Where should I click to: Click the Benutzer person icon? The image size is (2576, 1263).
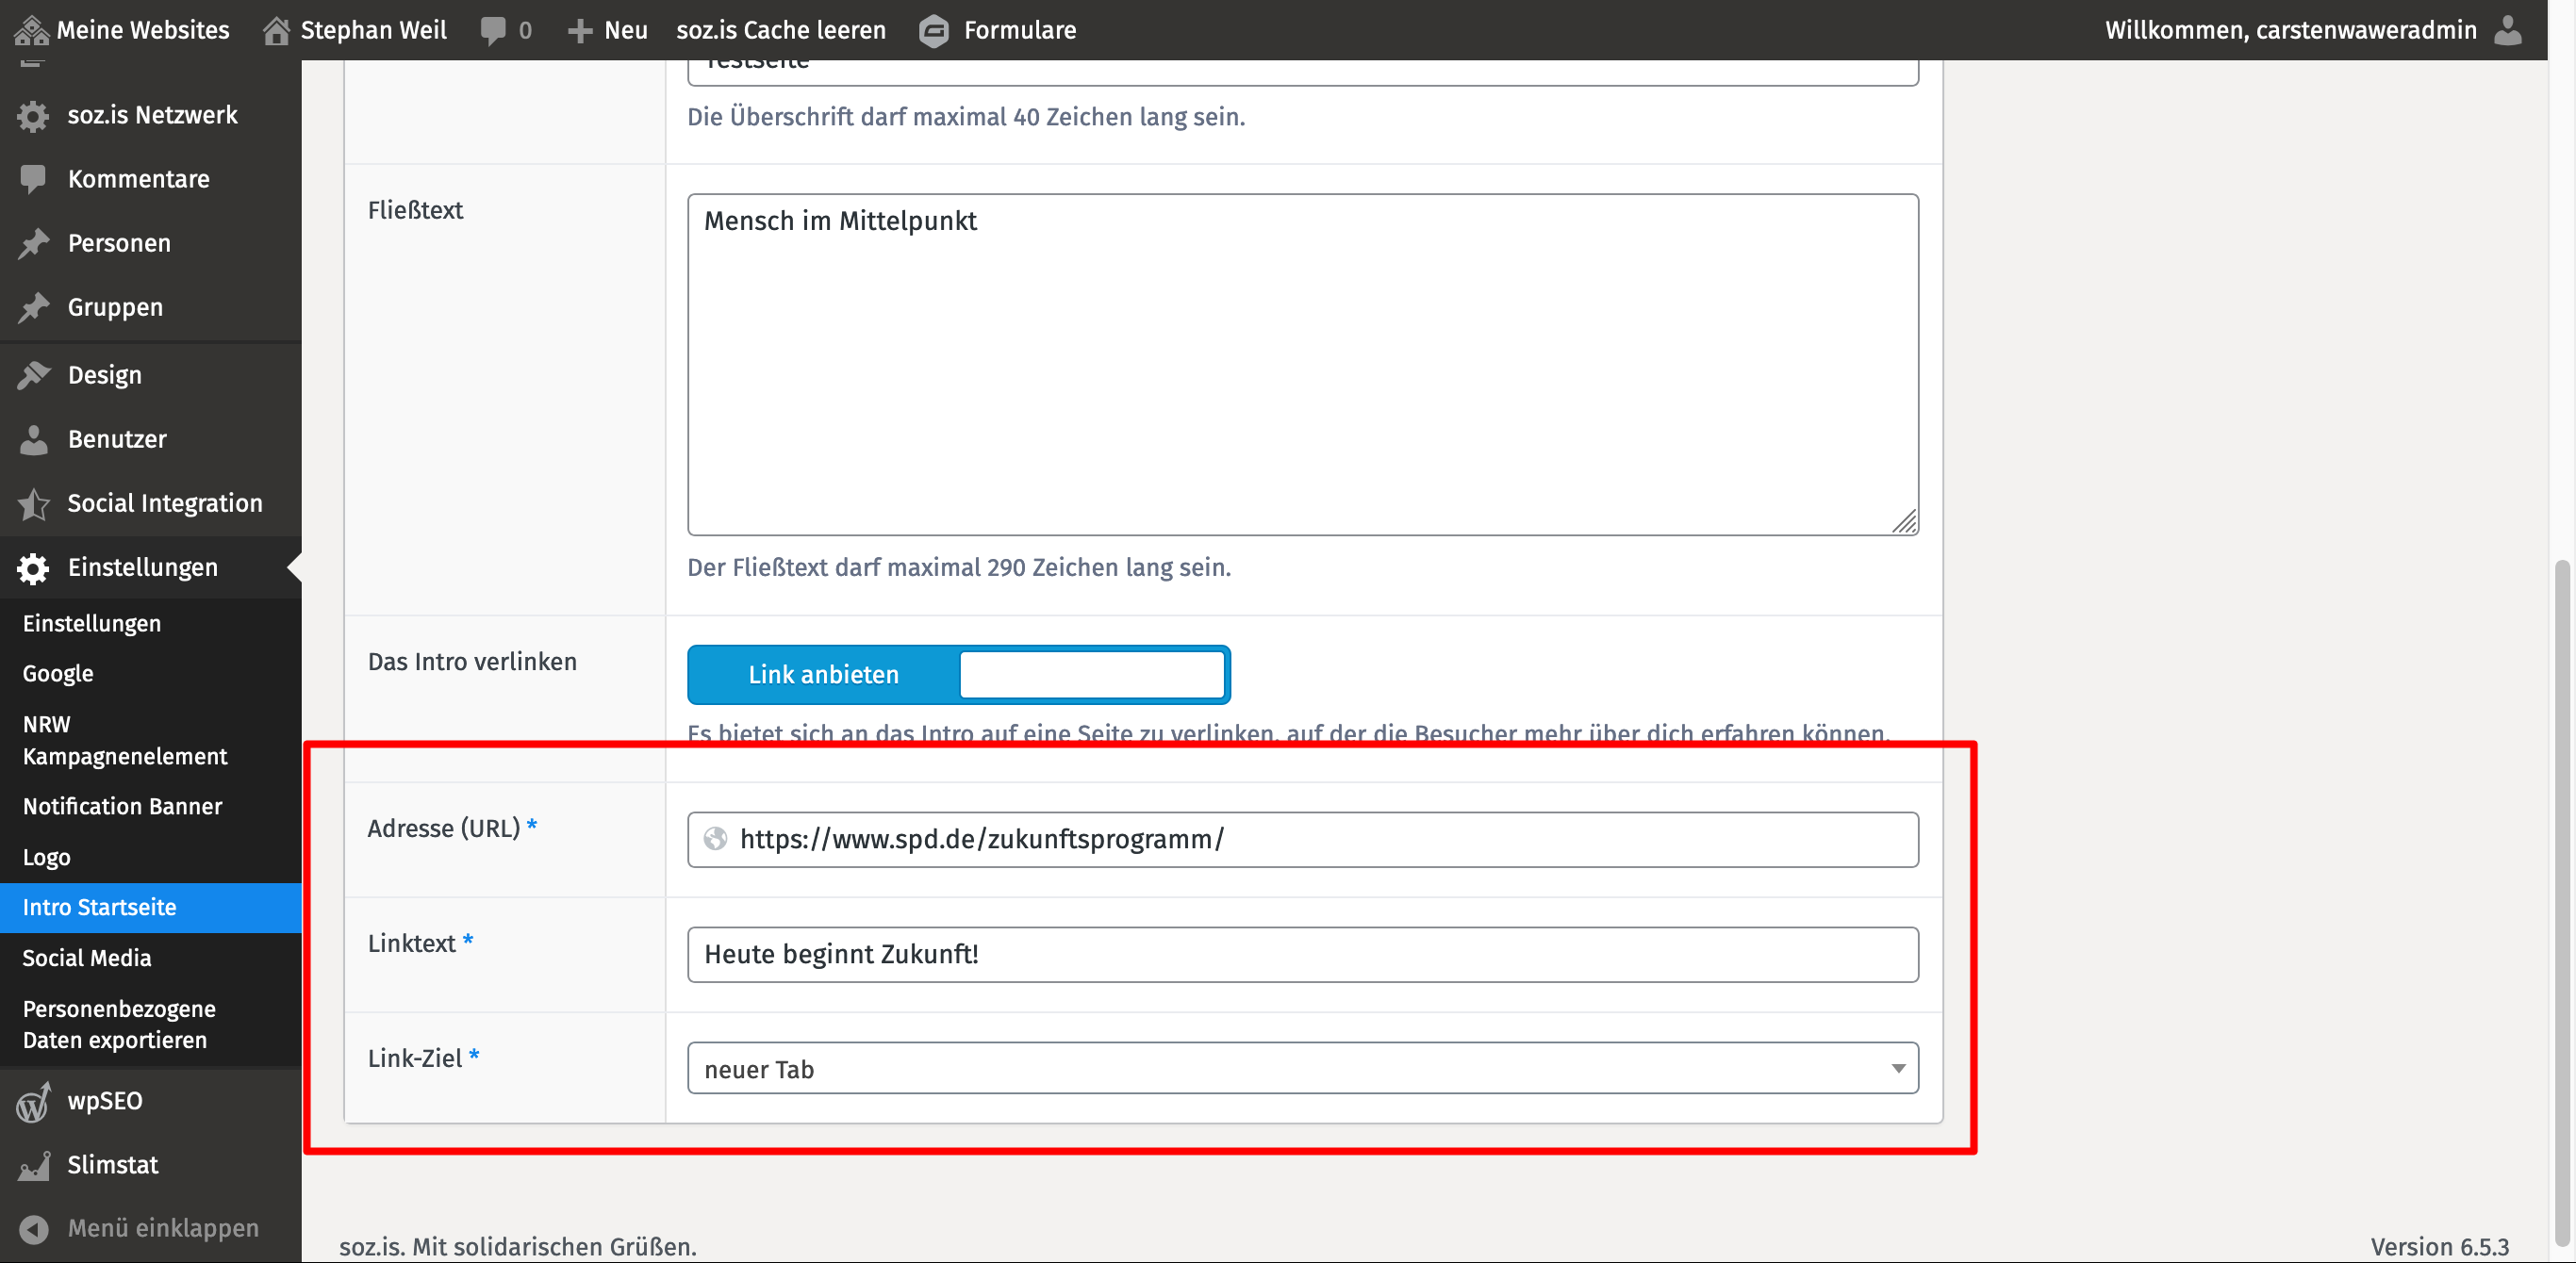pyautogui.click(x=33, y=439)
